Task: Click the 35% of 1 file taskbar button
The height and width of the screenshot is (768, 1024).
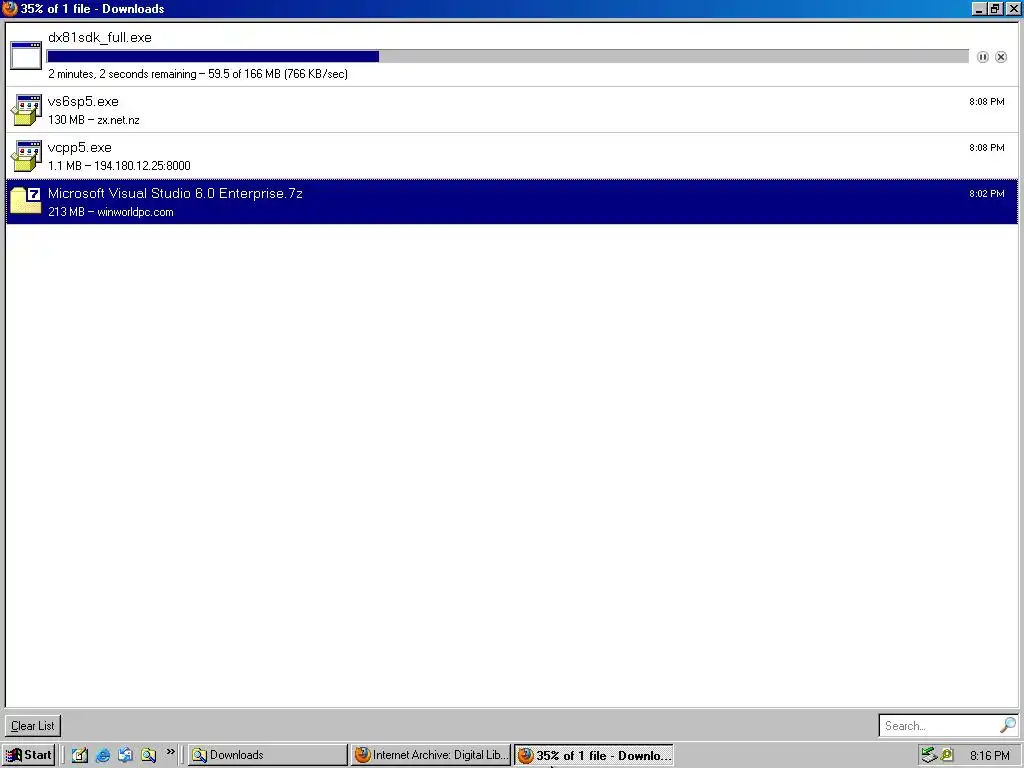Action: click(x=594, y=755)
